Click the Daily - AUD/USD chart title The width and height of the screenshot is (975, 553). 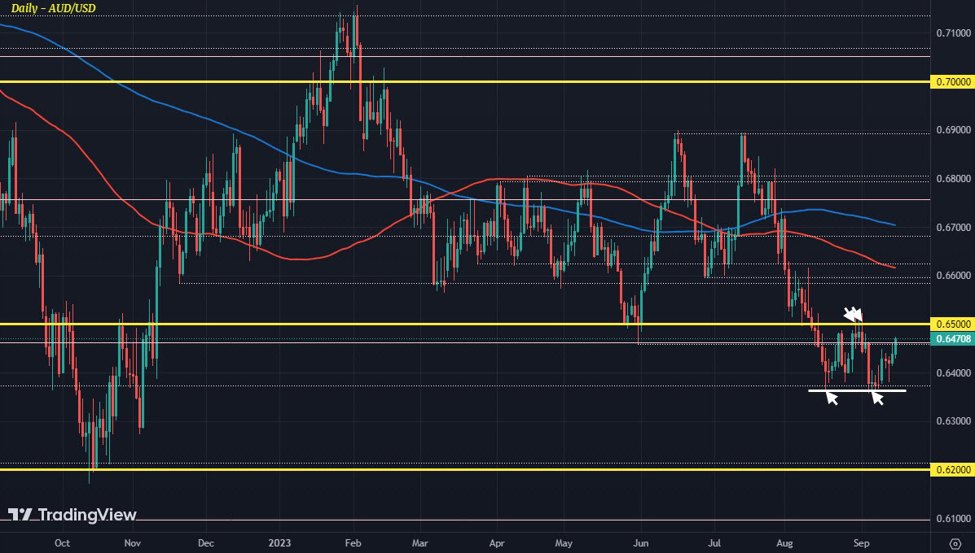[x=55, y=8]
